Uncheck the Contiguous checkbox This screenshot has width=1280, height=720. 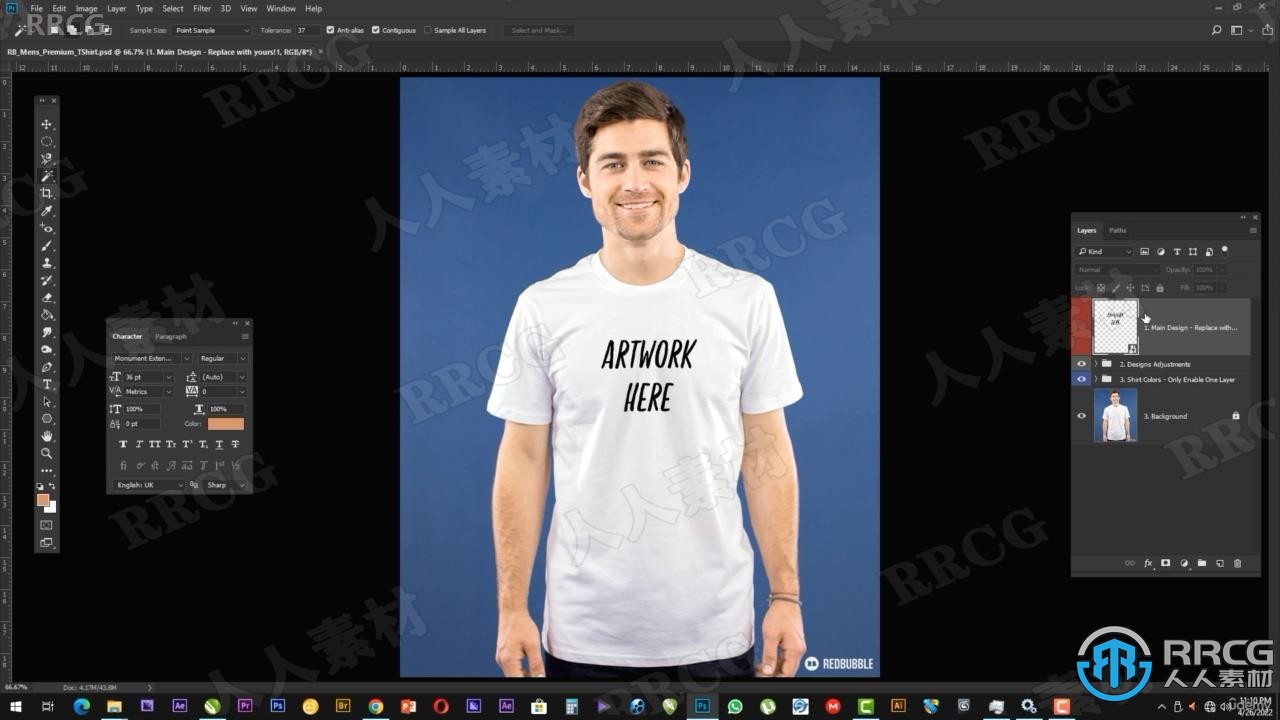pos(375,30)
